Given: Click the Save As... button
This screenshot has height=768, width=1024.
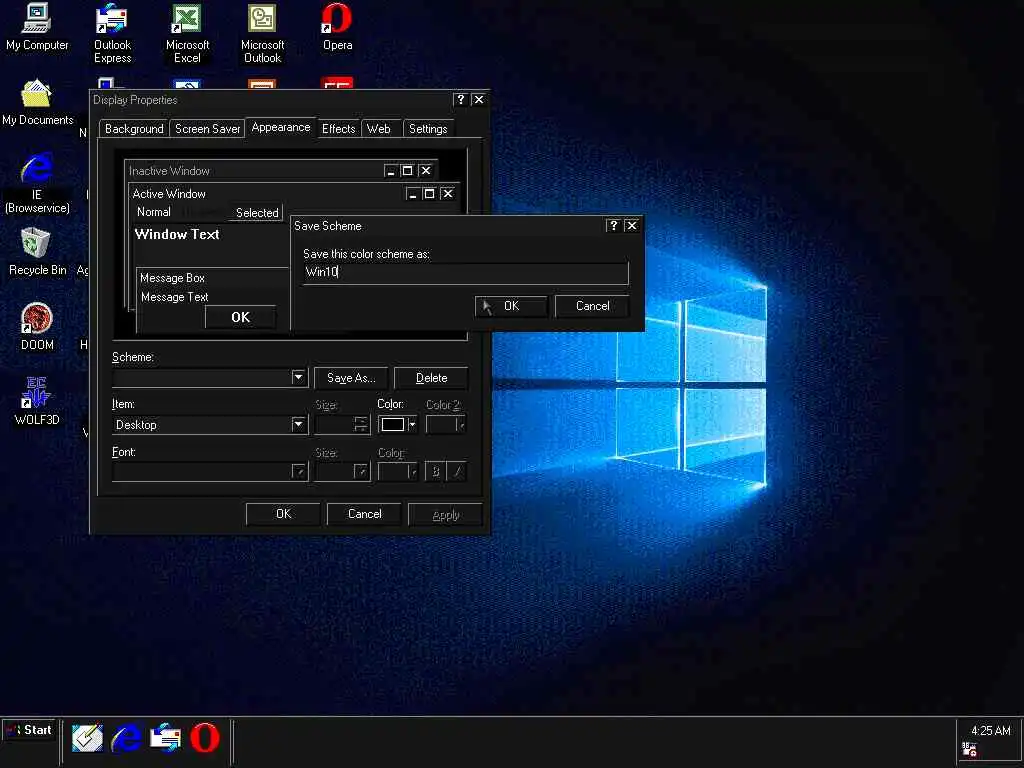Looking at the screenshot, I should pyautogui.click(x=351, y=377).
